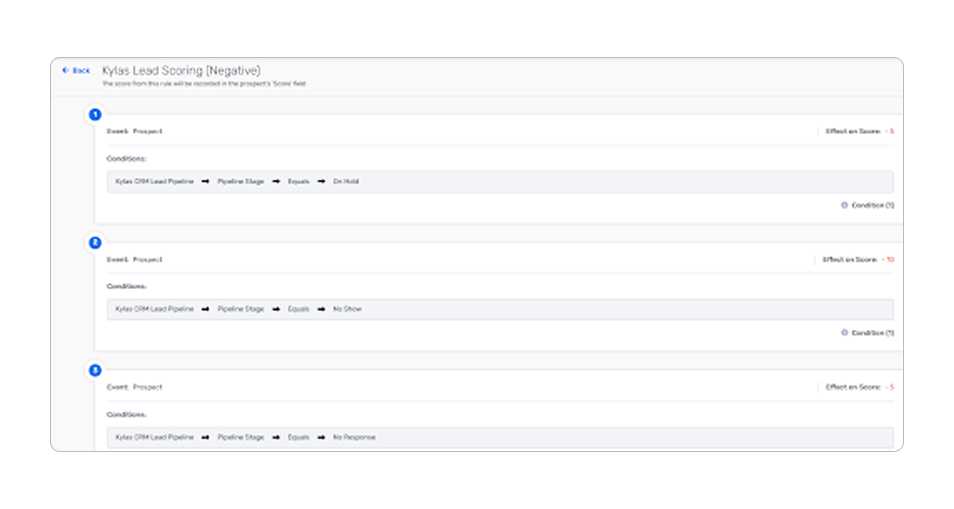954x509 pixels.
Task: Select the No Show condition value
Action: (347, 309)
